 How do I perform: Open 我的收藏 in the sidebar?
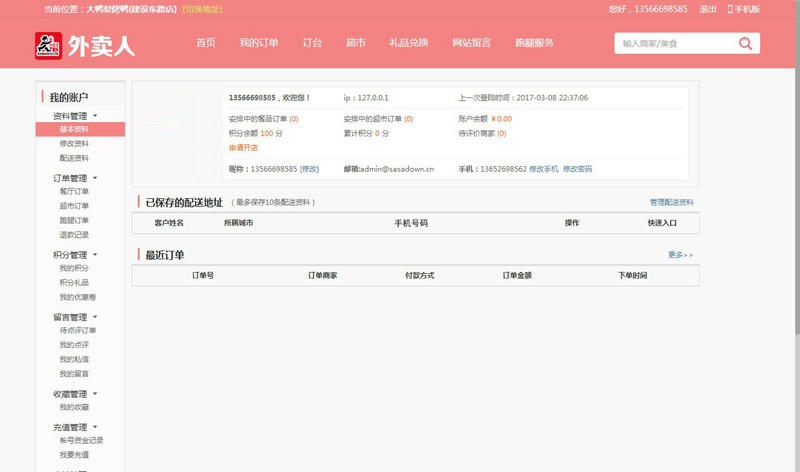click(74, 407)
